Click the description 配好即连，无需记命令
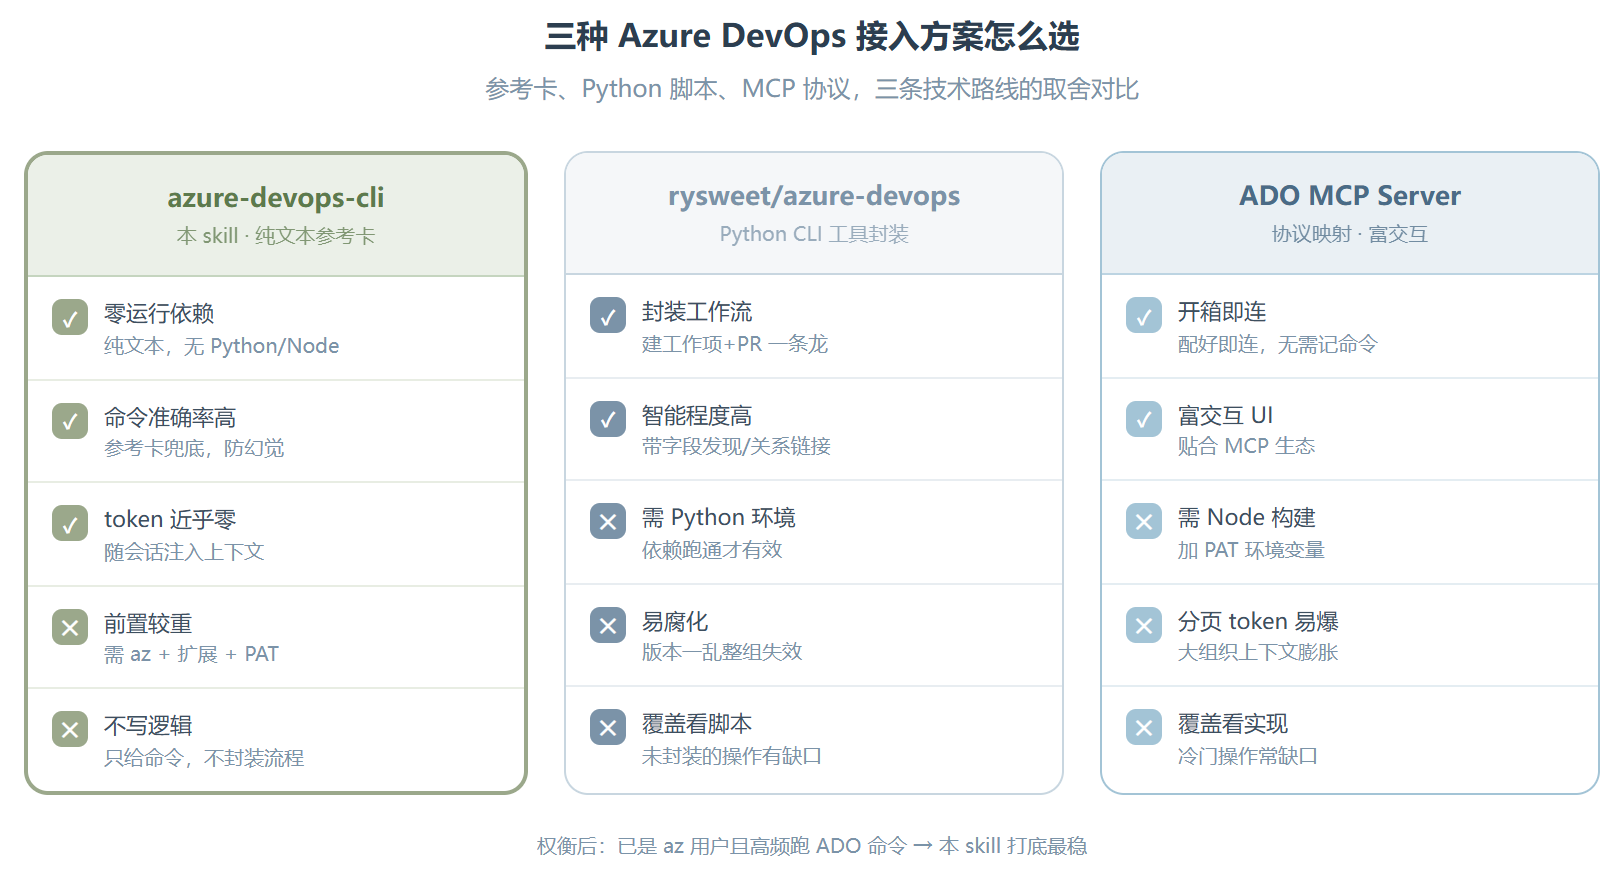The image size is (1622, 874). [x=1278, y=344]
